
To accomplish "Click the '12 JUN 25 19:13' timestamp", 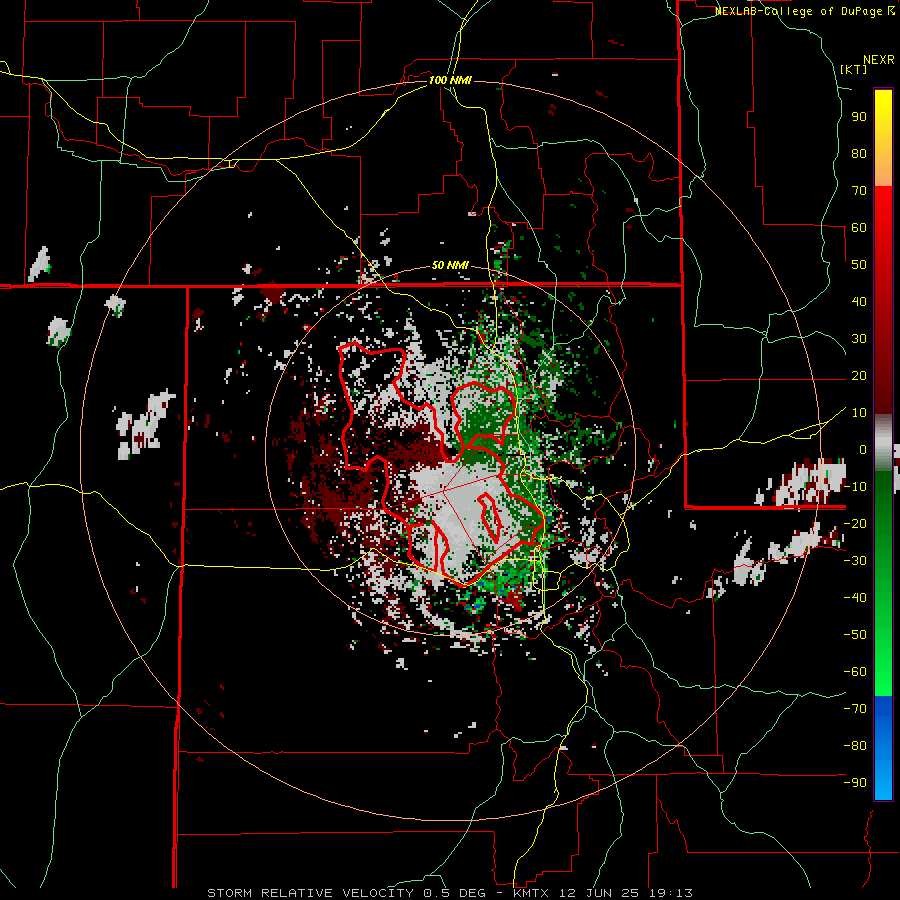I will tap(626, 893).
